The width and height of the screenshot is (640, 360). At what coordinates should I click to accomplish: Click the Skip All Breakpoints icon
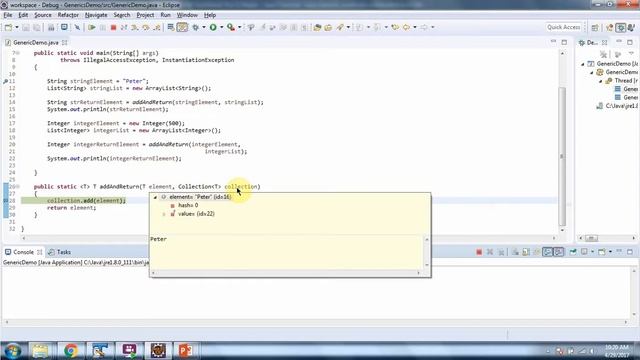point(77,27)
